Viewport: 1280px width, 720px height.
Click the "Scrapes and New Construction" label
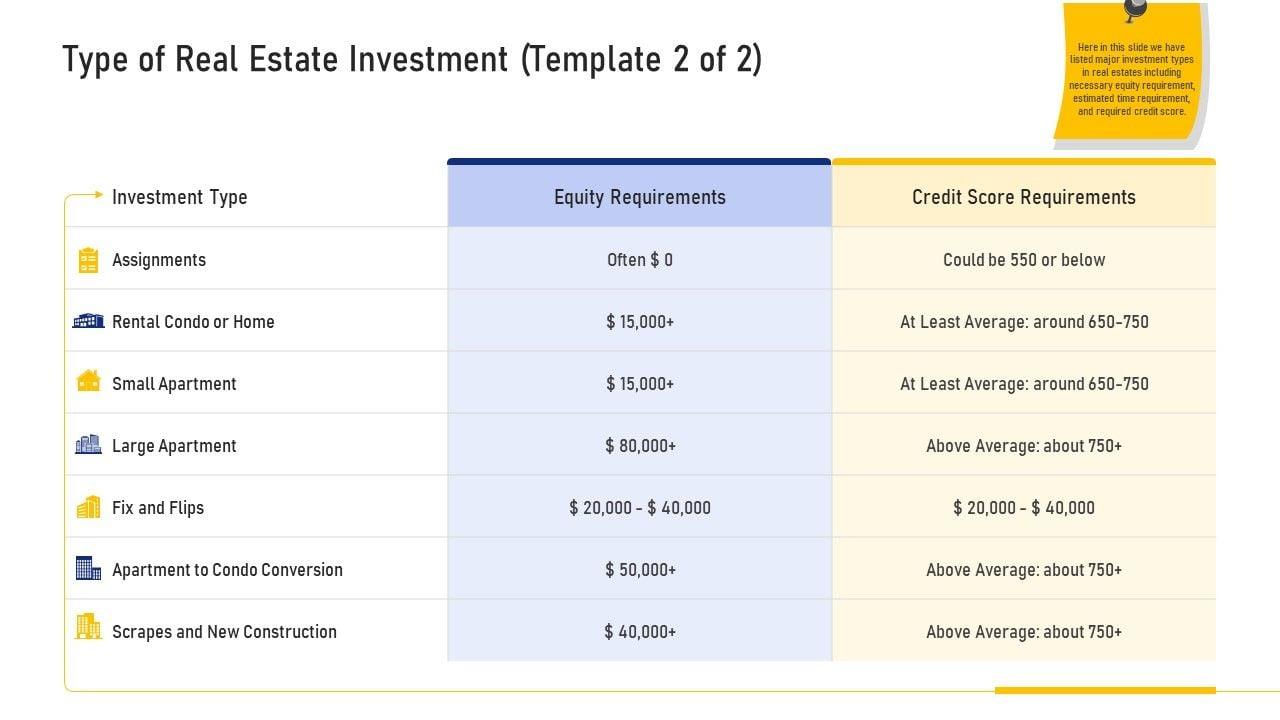coord(224,632)
